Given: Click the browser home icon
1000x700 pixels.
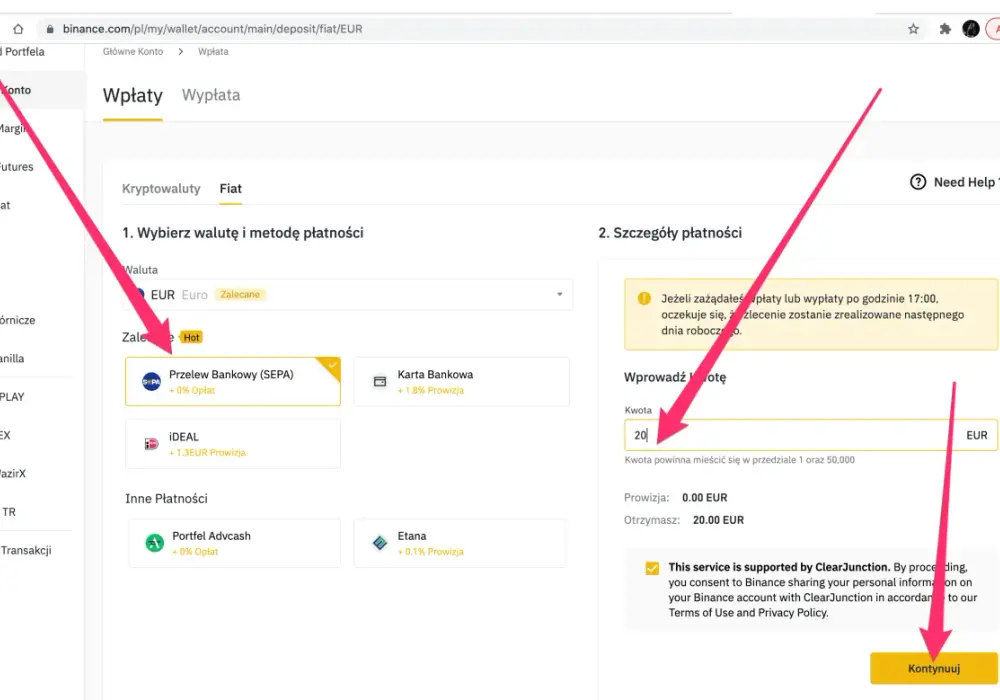Looking at the screenshot, I should pyautogui.click(x=18, y=29).
